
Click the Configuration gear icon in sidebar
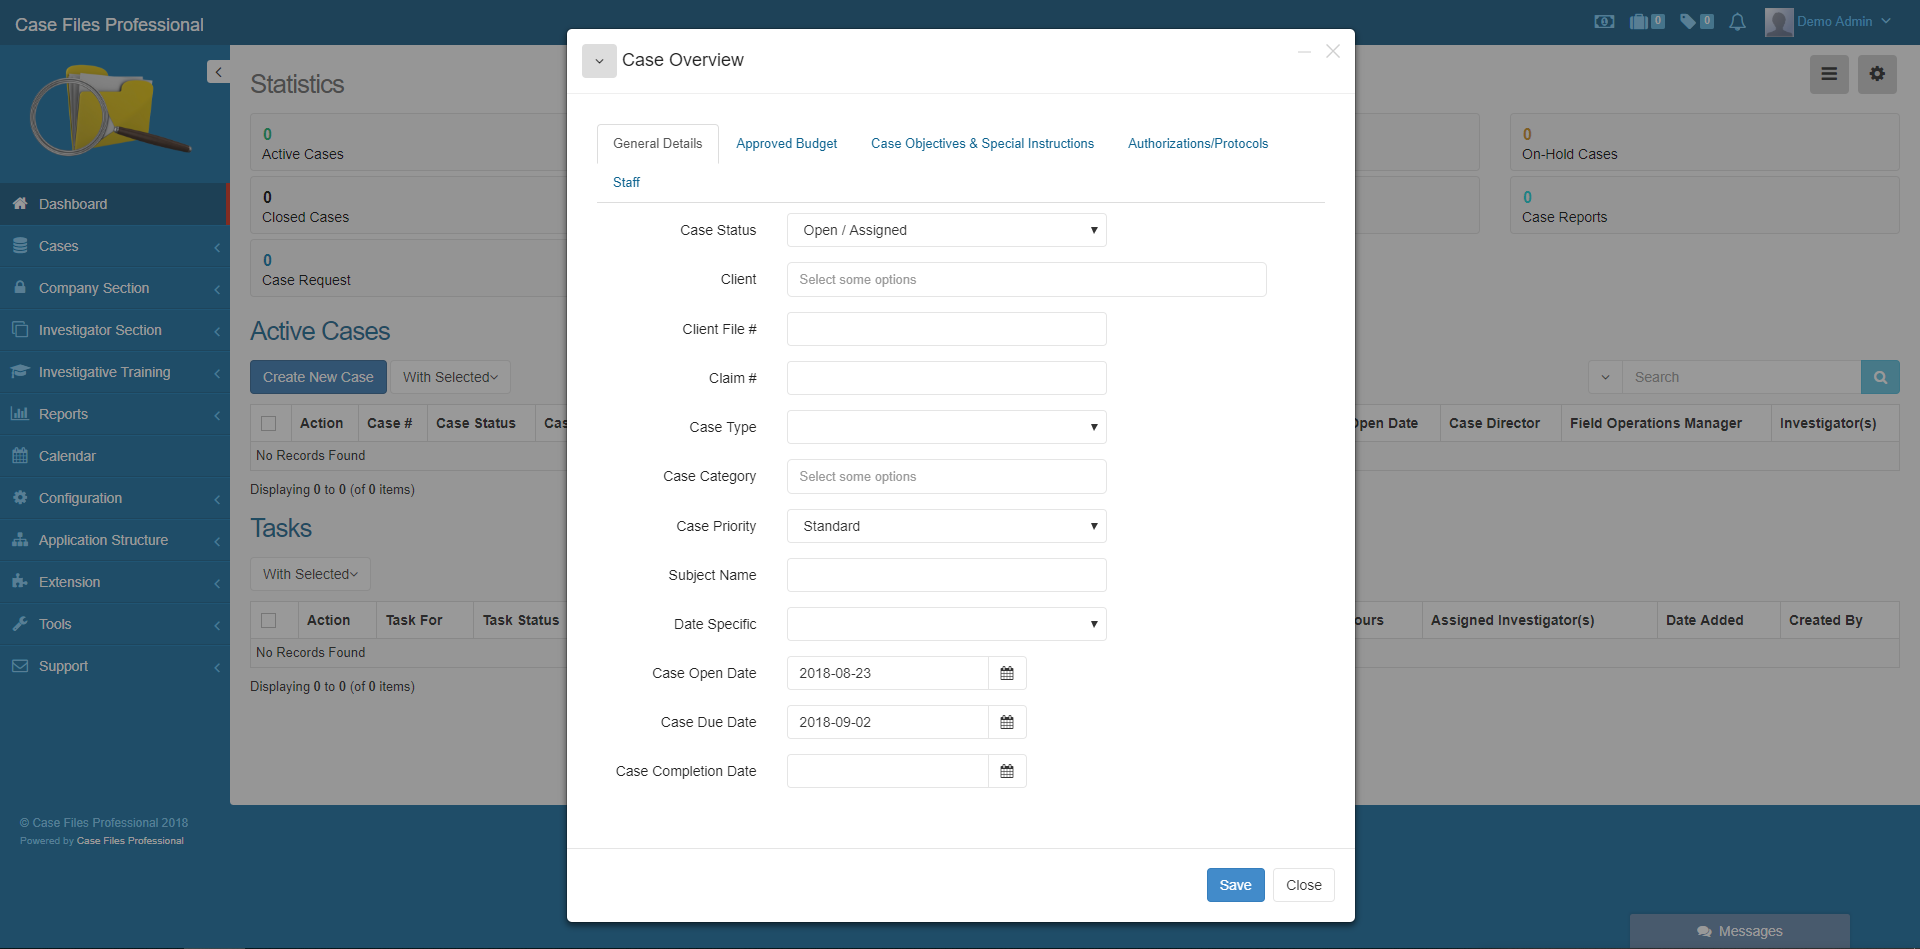click(20, 497)
